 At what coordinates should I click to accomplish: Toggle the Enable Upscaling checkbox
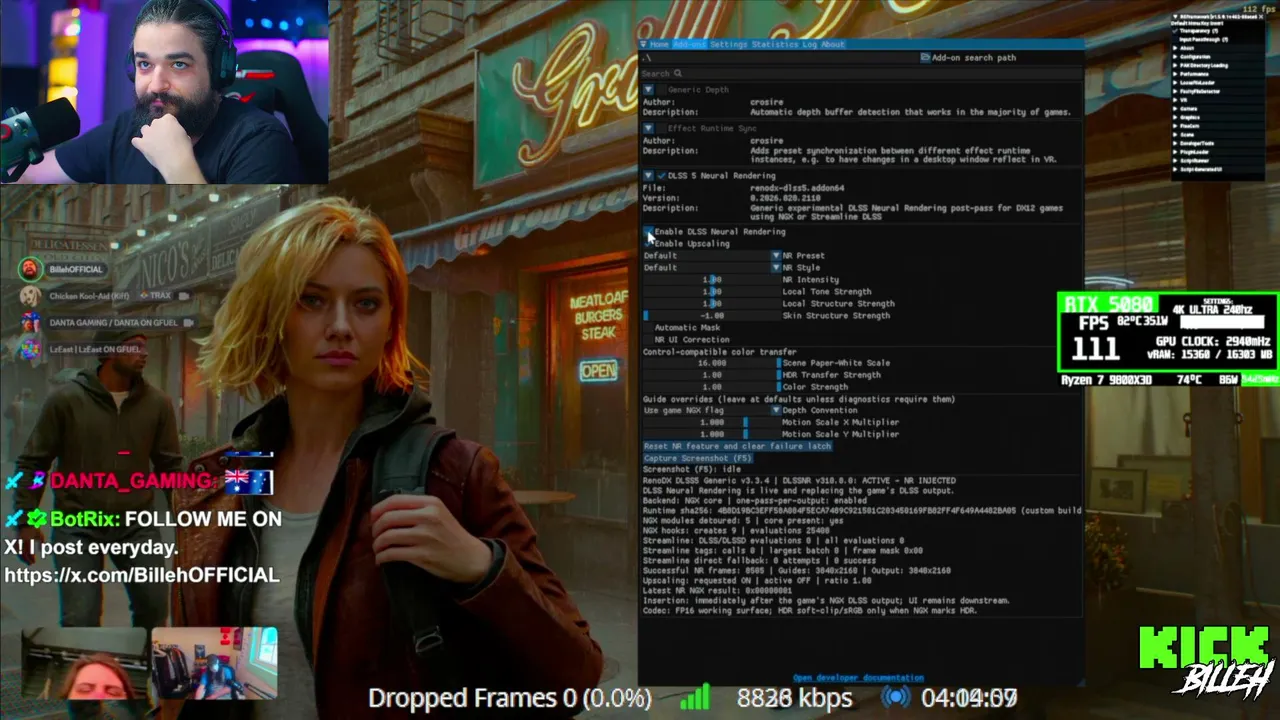point(648,244)
